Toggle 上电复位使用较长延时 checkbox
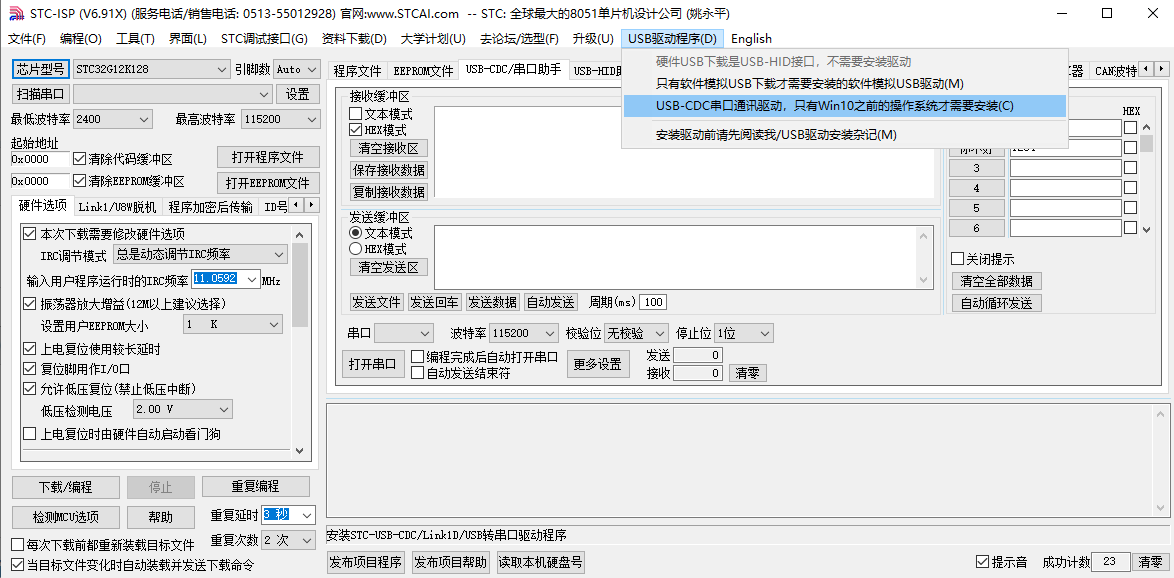 click(30, 349)
